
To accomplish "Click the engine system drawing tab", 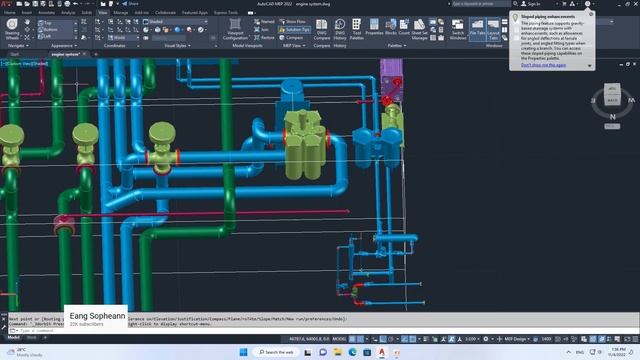I will pos(65,54).
